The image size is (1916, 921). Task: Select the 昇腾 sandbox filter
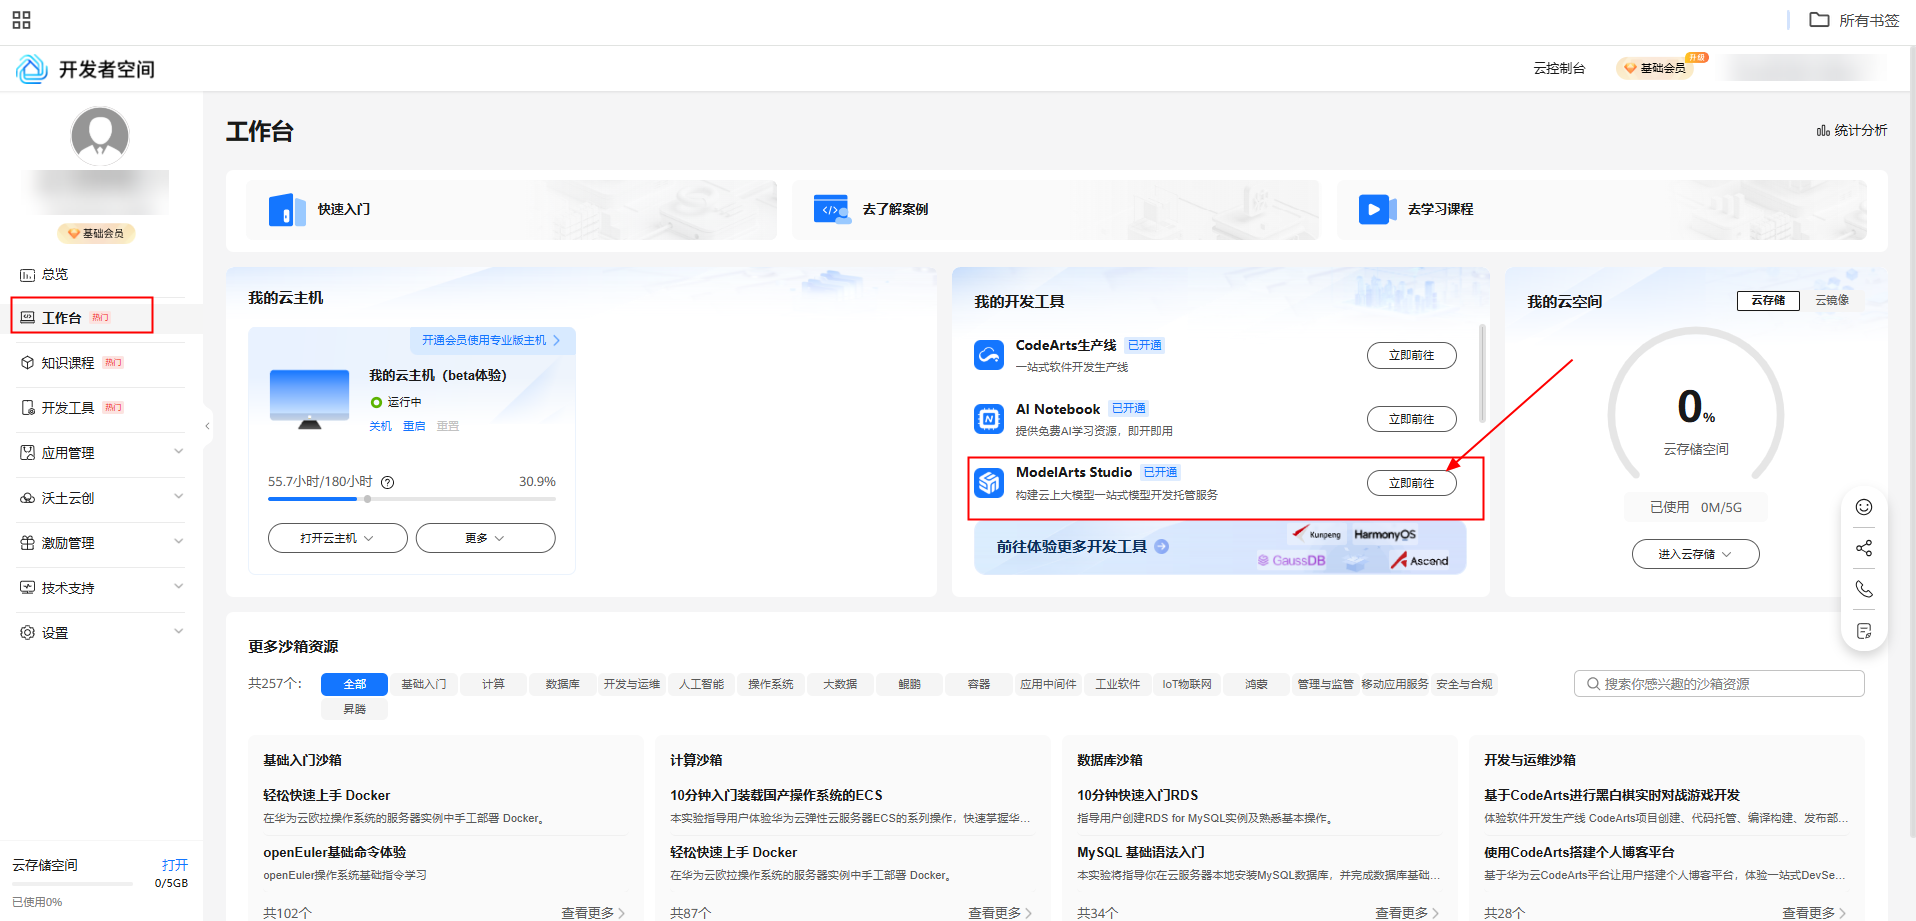(x=354, y=709)
